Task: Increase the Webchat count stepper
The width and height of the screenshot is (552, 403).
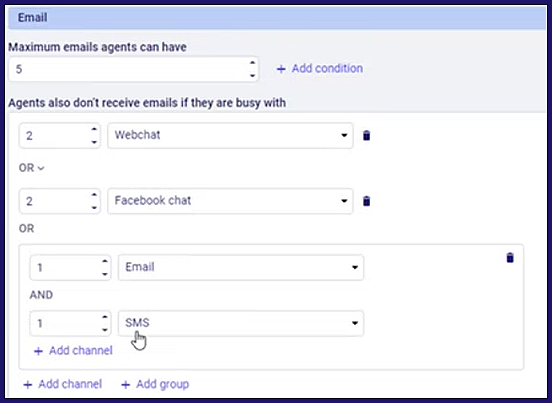Action: point(94,129)
